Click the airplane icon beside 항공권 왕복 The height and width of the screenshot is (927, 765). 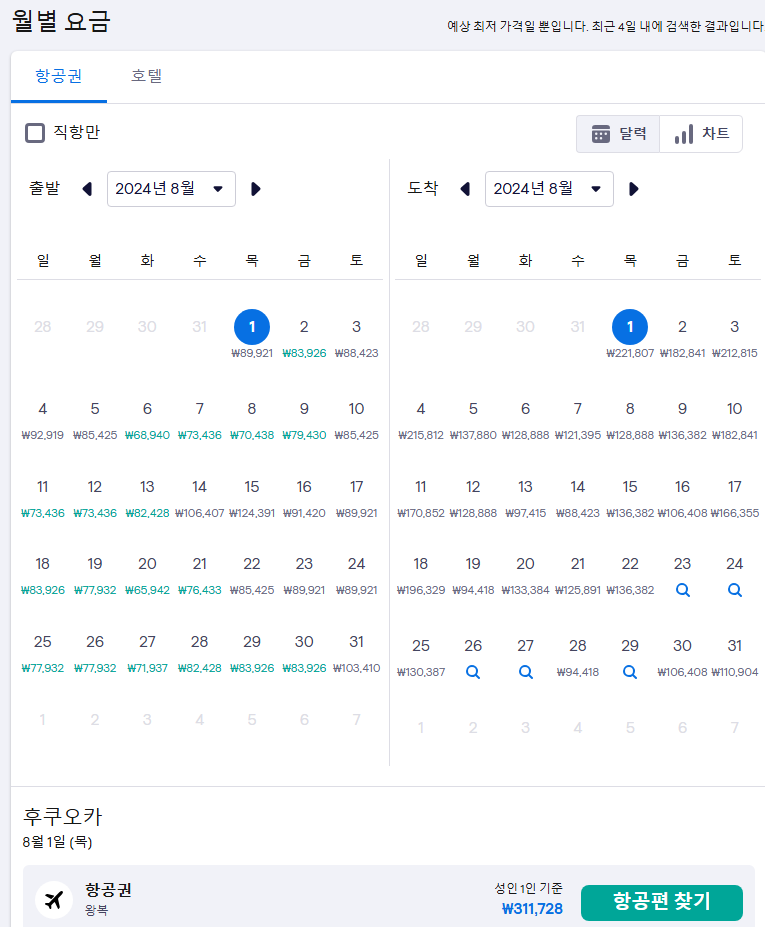tap(54, 900)
